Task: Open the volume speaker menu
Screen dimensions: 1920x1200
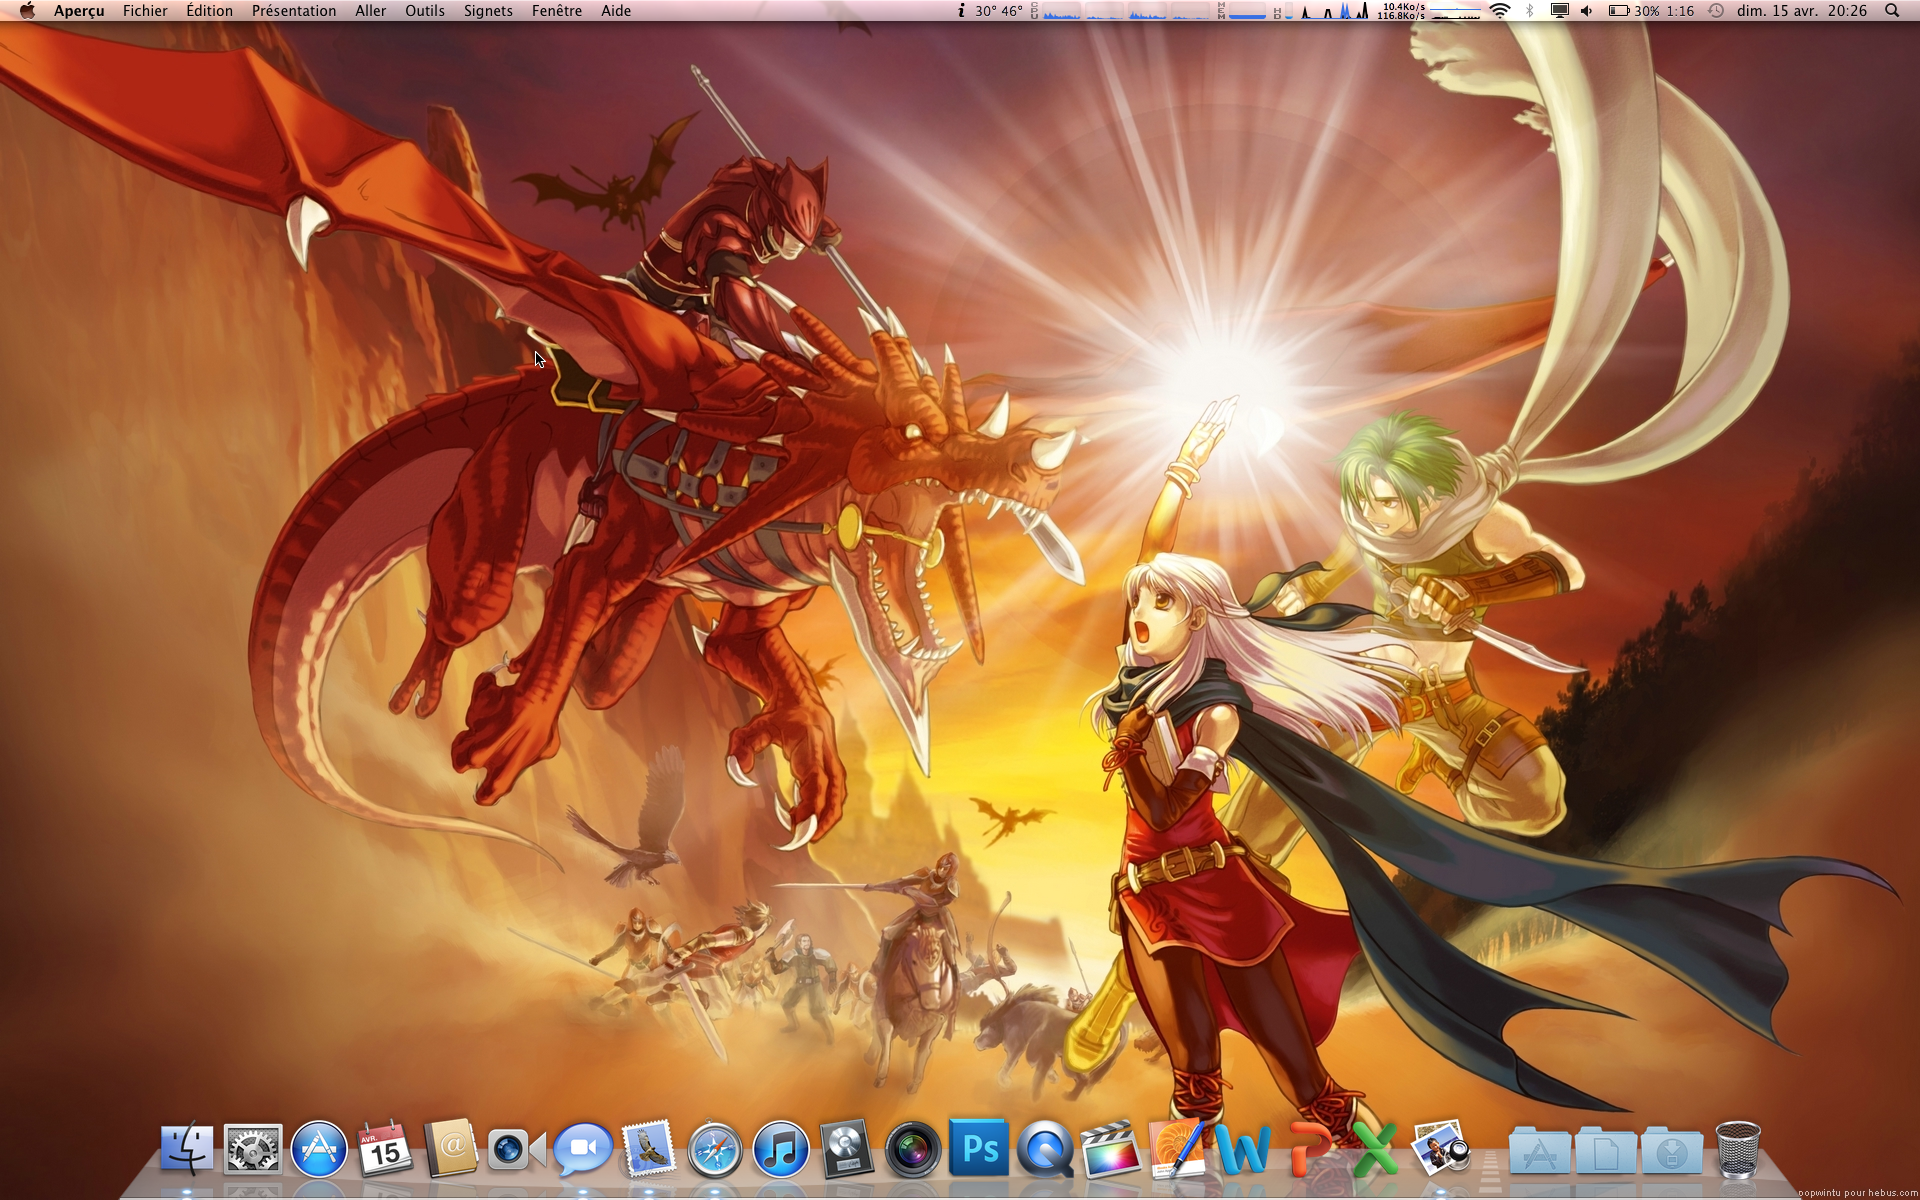Action: click(x=1587, y=11)
